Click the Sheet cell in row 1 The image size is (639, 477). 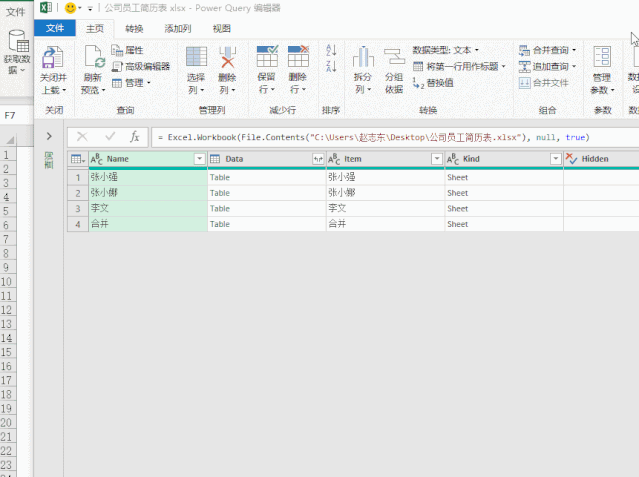tap(504, 177)
